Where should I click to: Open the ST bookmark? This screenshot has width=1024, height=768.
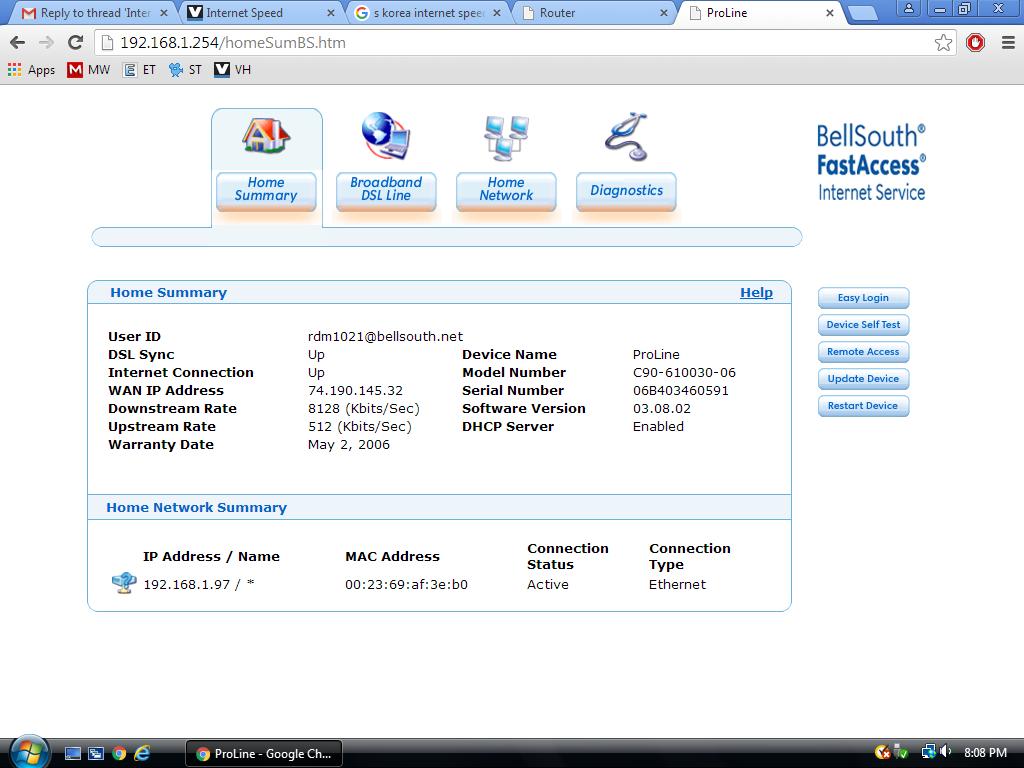tap(185, 69)
